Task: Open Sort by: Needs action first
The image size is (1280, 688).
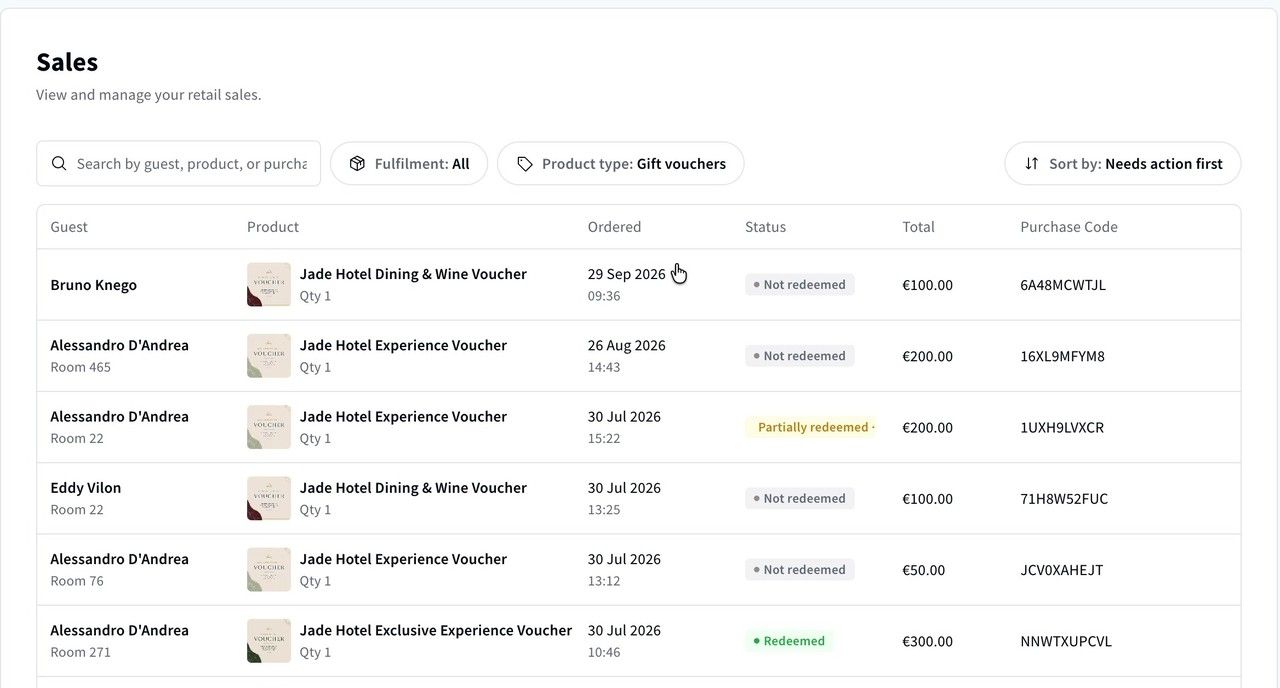Action: (1122, 163)
